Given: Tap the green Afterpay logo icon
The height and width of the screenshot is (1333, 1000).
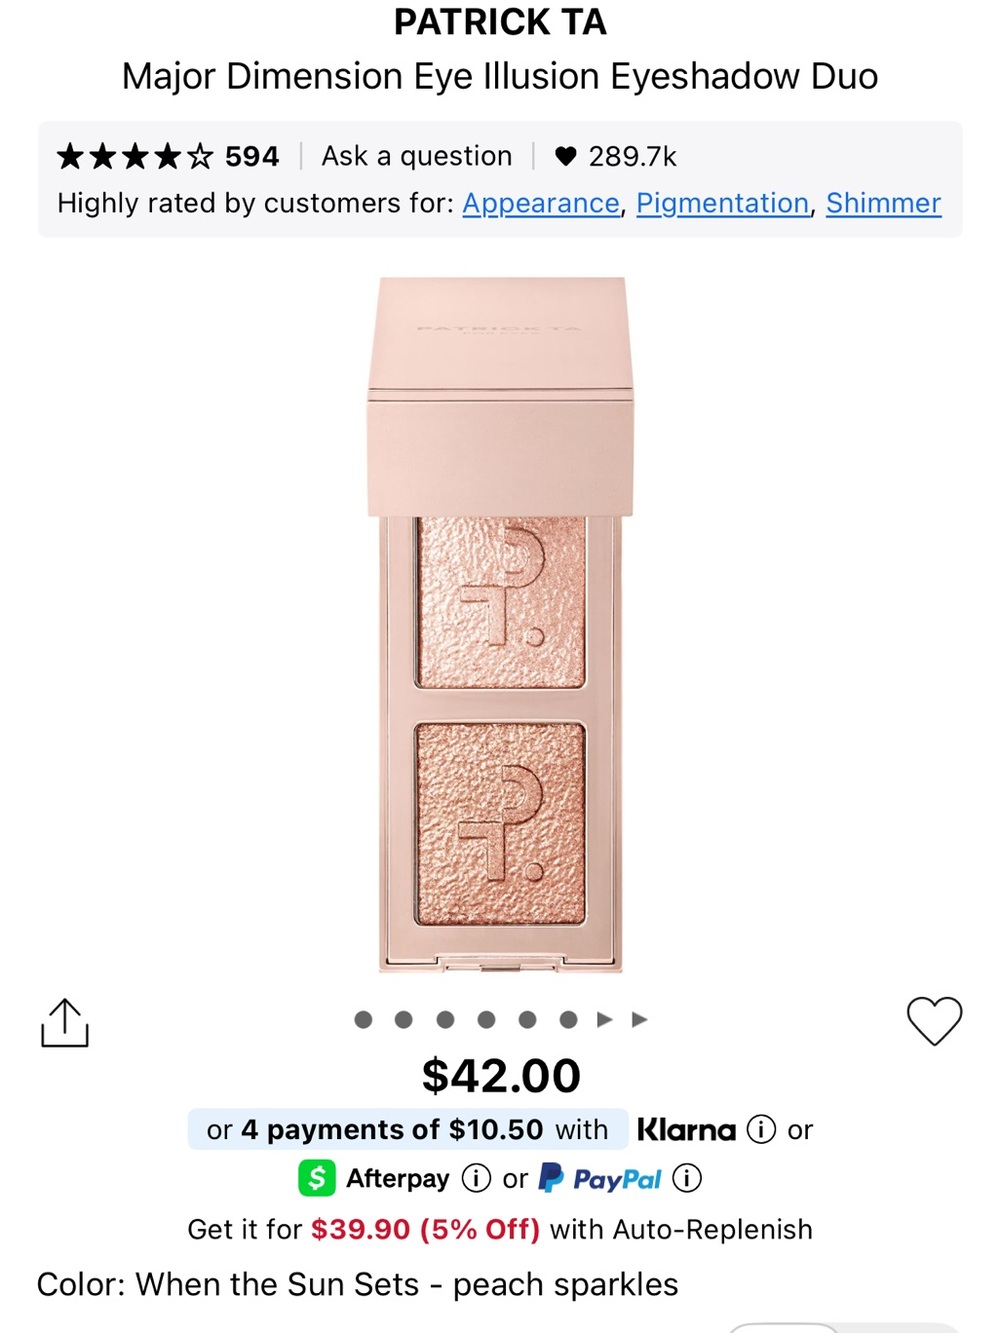Looking at the screenshot, I should point(317,1179).
